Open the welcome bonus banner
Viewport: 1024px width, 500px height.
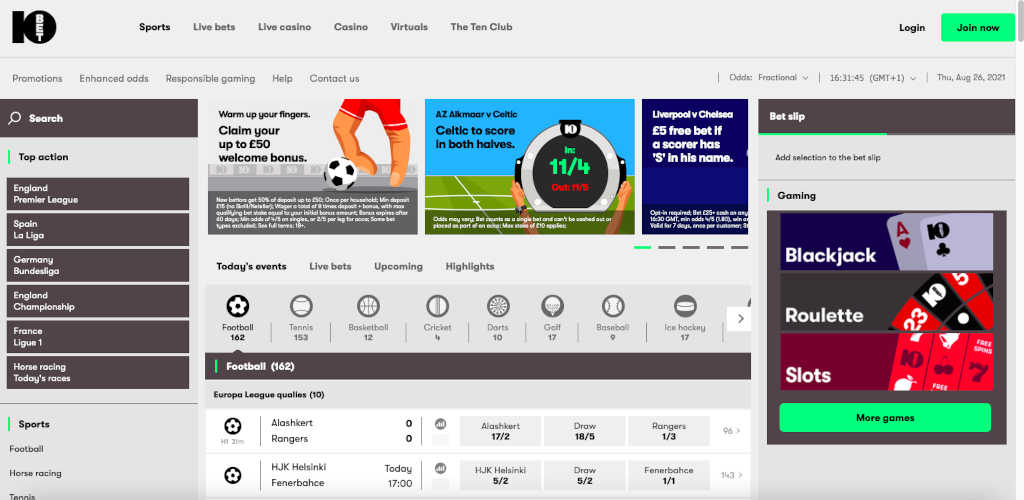coord(313,166)
